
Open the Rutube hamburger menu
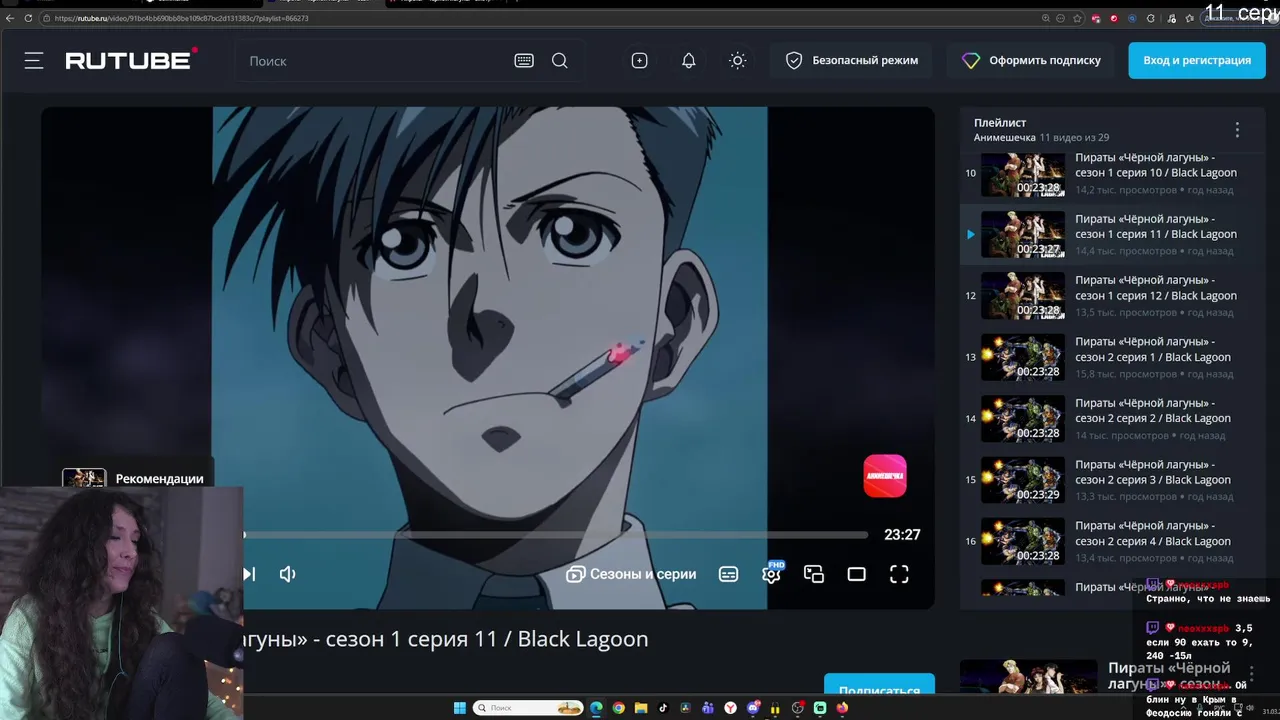pyautogui.click(x=34, y=61)
